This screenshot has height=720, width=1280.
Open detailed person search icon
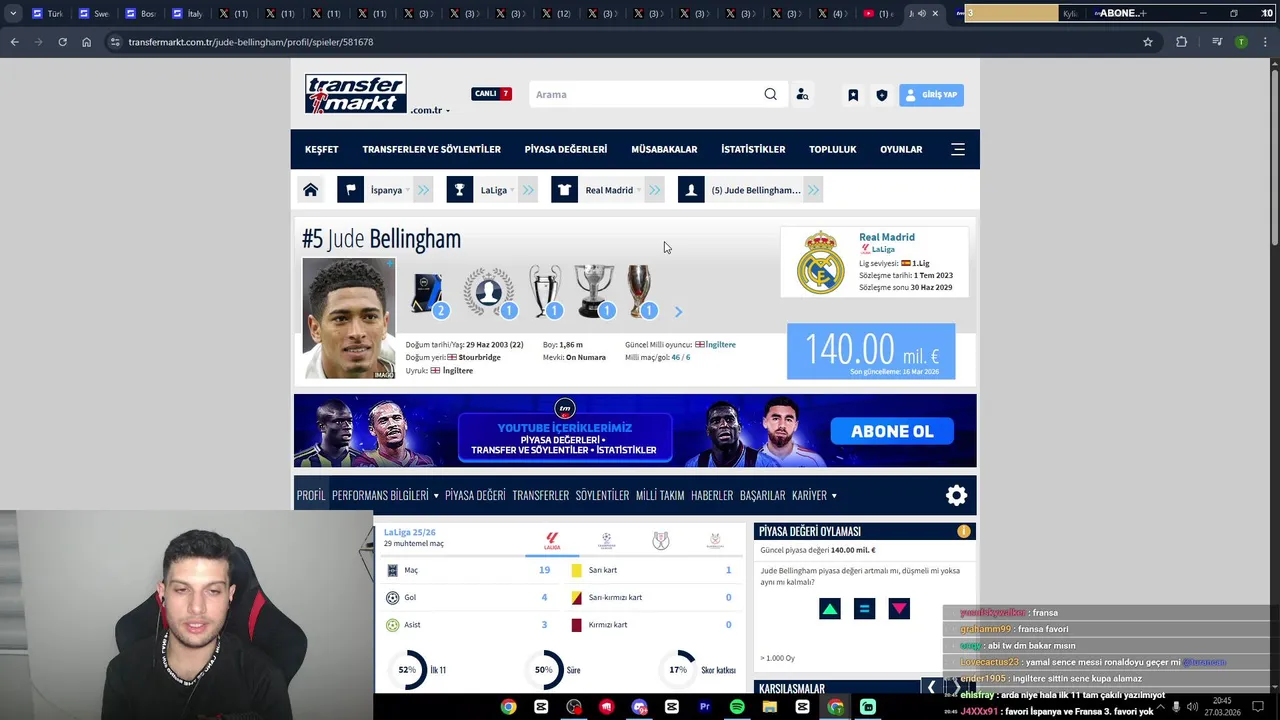(x=802, y=94)
